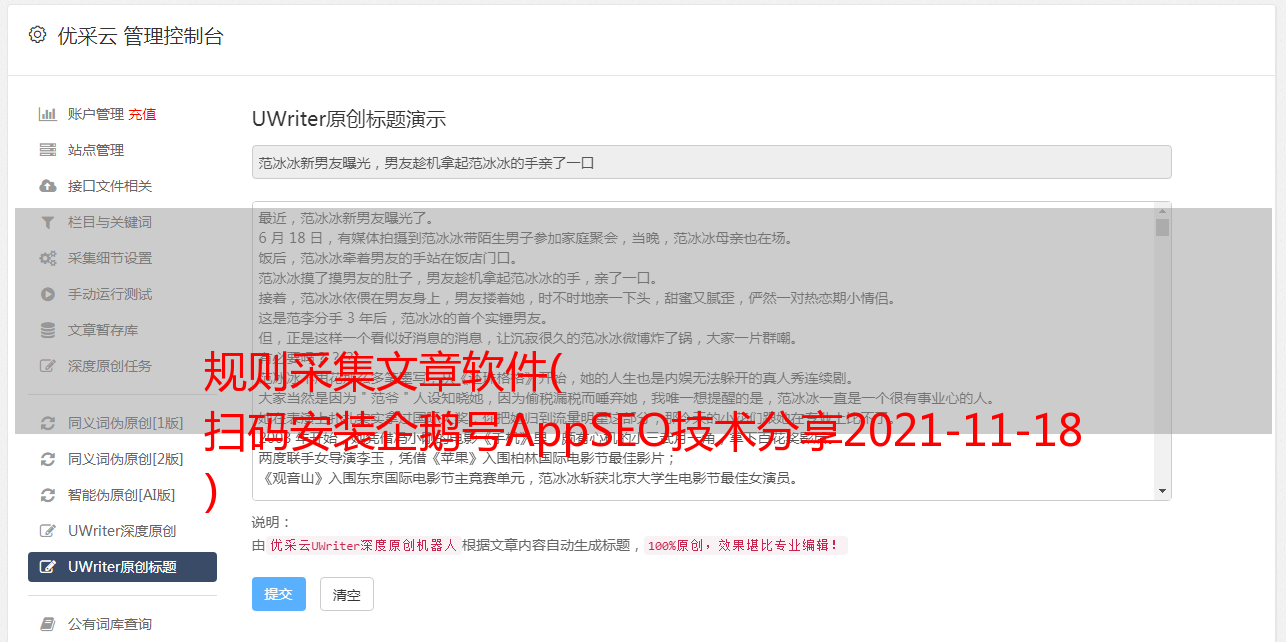This screenshot has height=642, width=1286.
Task: Click the 清空 button
Action: [x=346, y=594]
